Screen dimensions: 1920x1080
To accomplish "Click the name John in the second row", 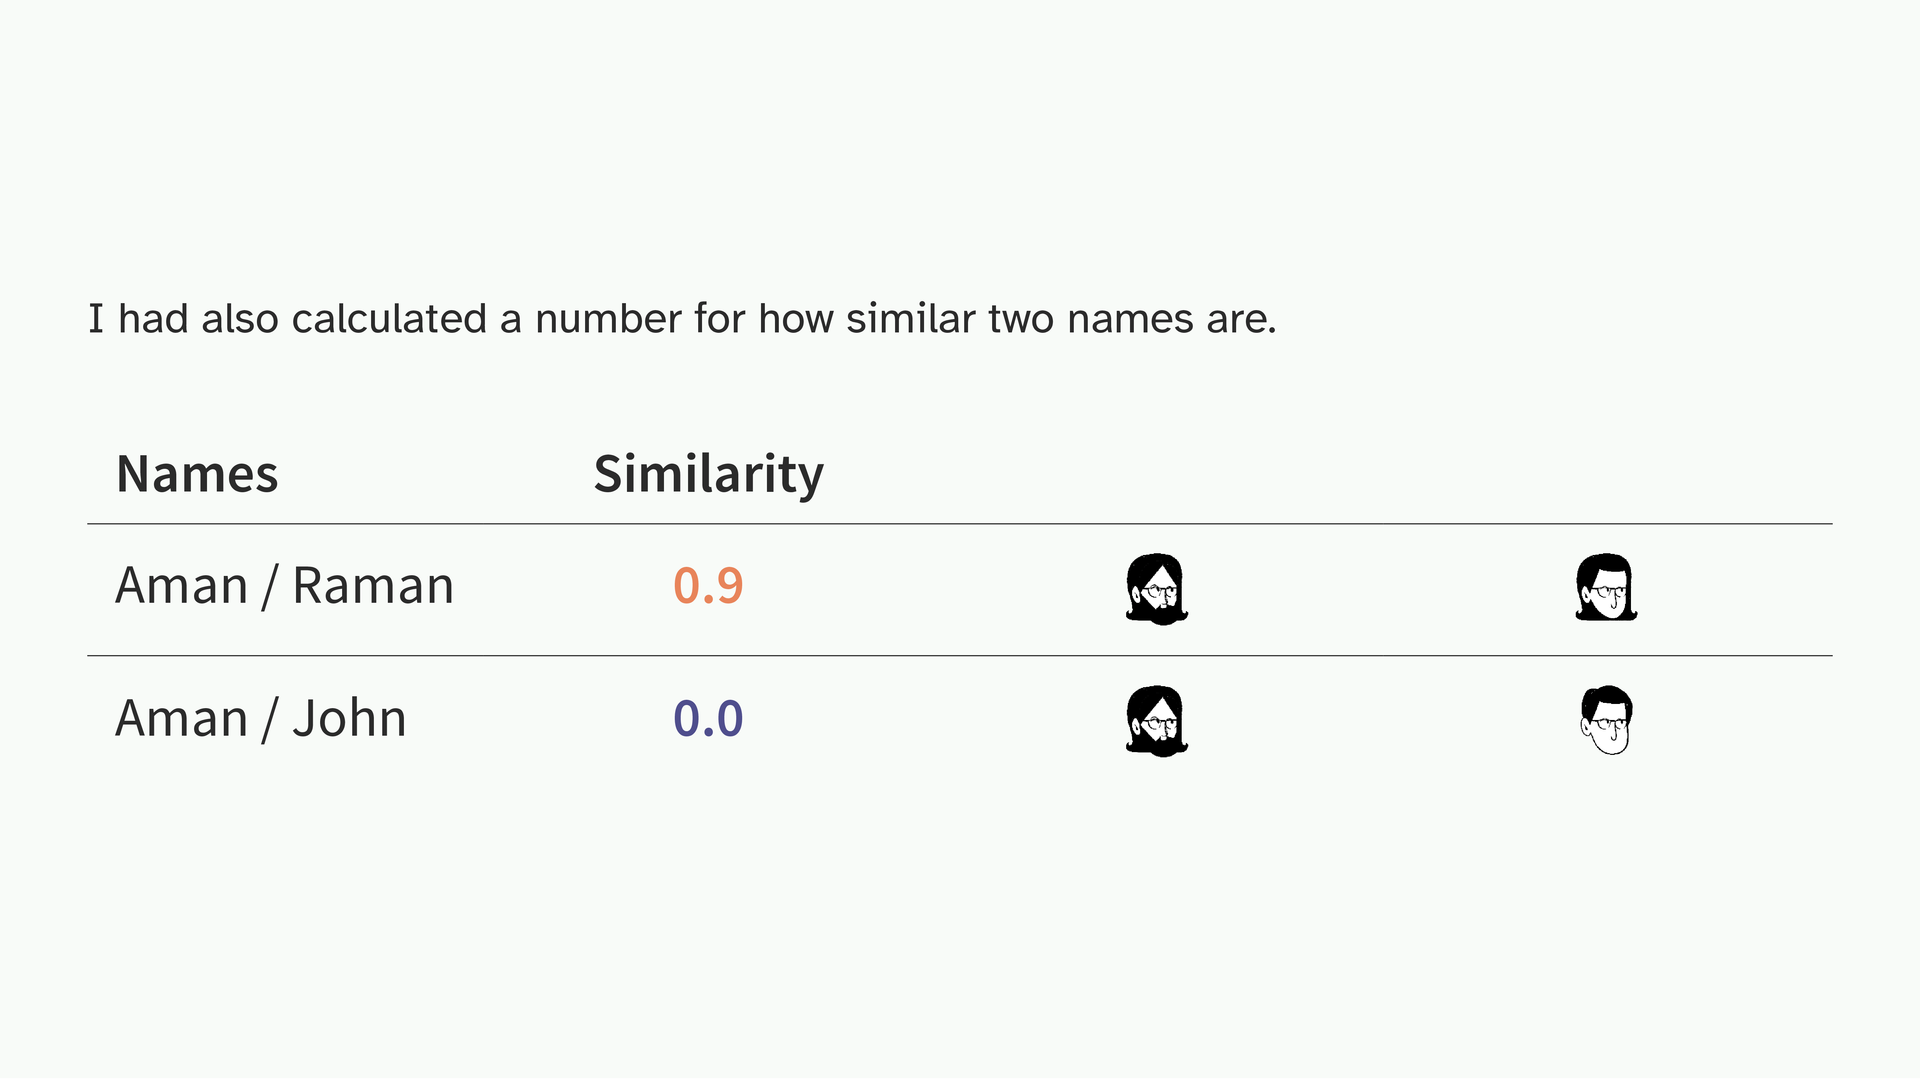I will [x=349, y=719].
